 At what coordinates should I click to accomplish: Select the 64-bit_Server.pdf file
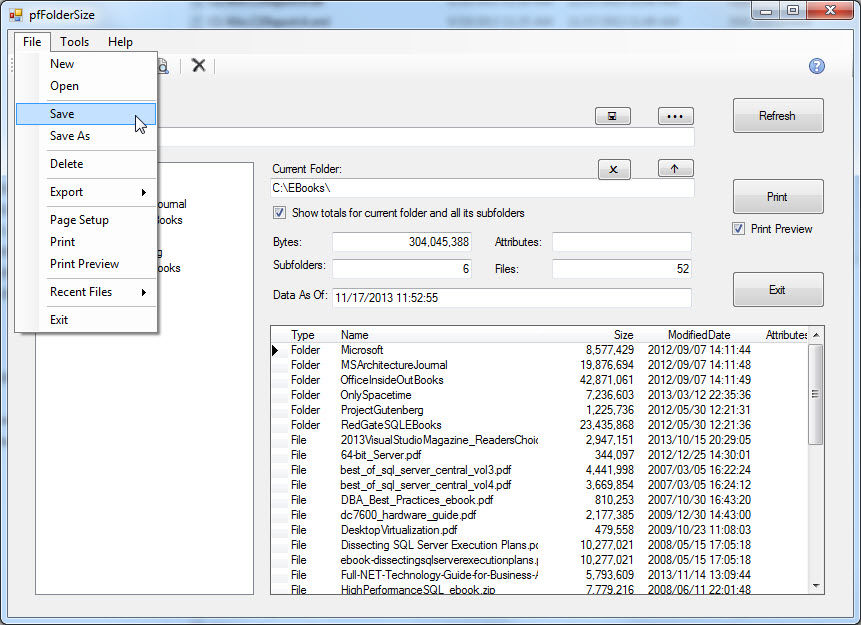540,455
